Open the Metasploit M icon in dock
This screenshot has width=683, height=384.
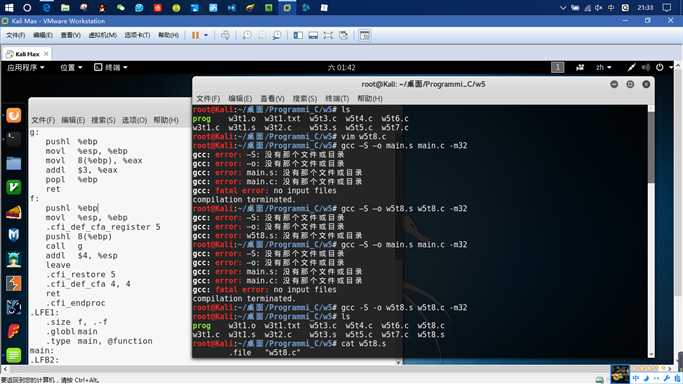click(14, 235)
